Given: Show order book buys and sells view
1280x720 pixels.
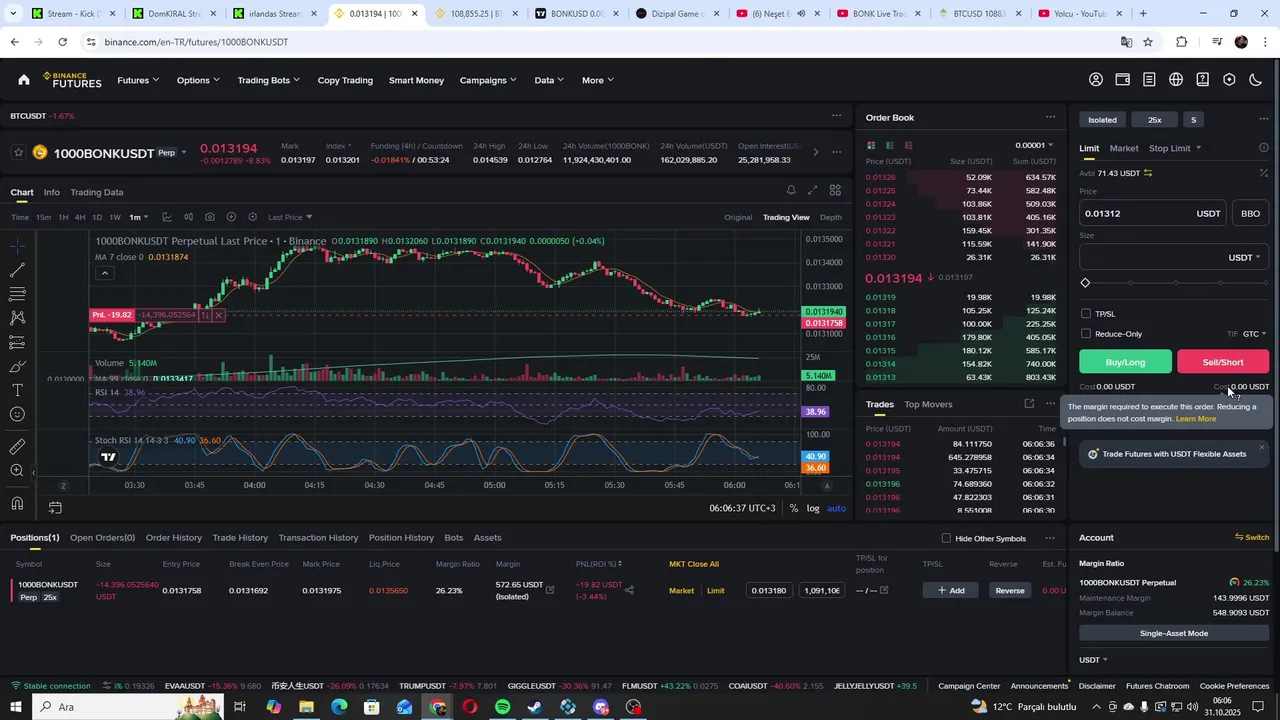Looking at the screenshot, I should pyautogui.click(x=870, y=145).
